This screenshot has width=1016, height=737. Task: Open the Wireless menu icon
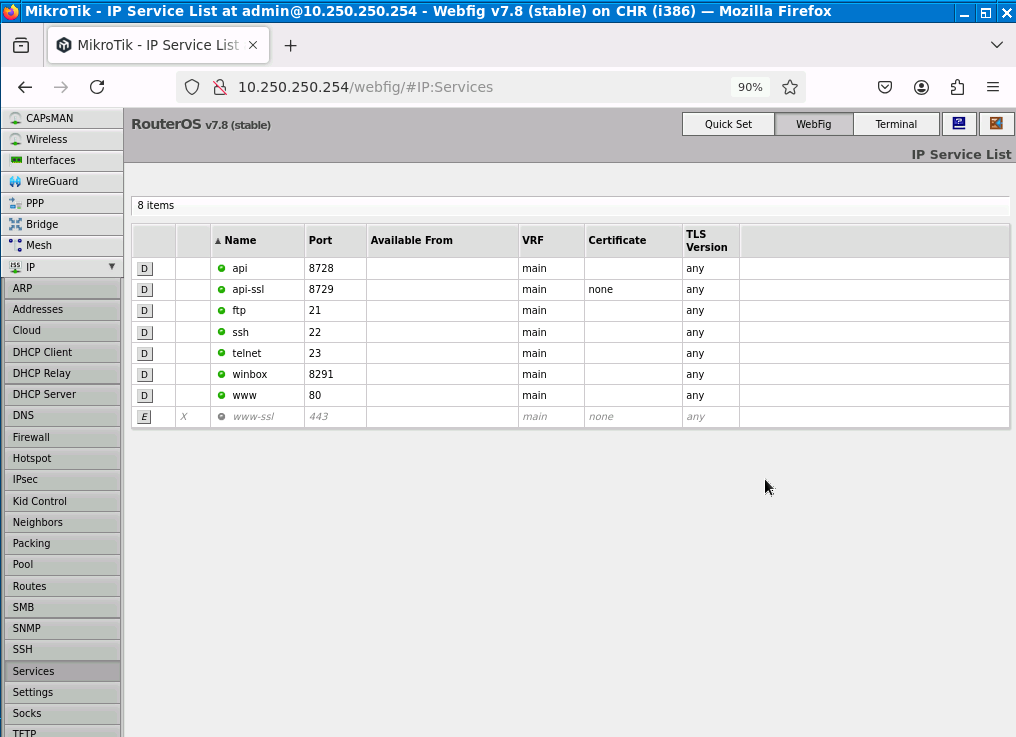(x=16, y=139)
